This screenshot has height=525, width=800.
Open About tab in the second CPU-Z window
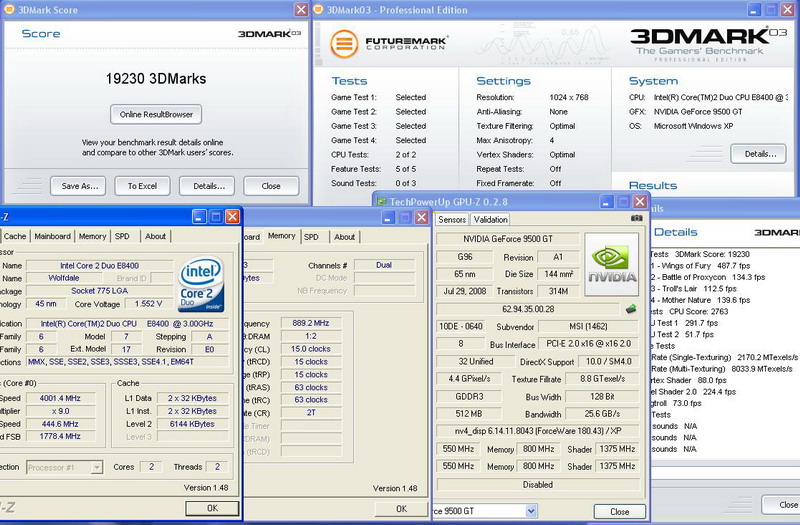(x=344, y=237)
